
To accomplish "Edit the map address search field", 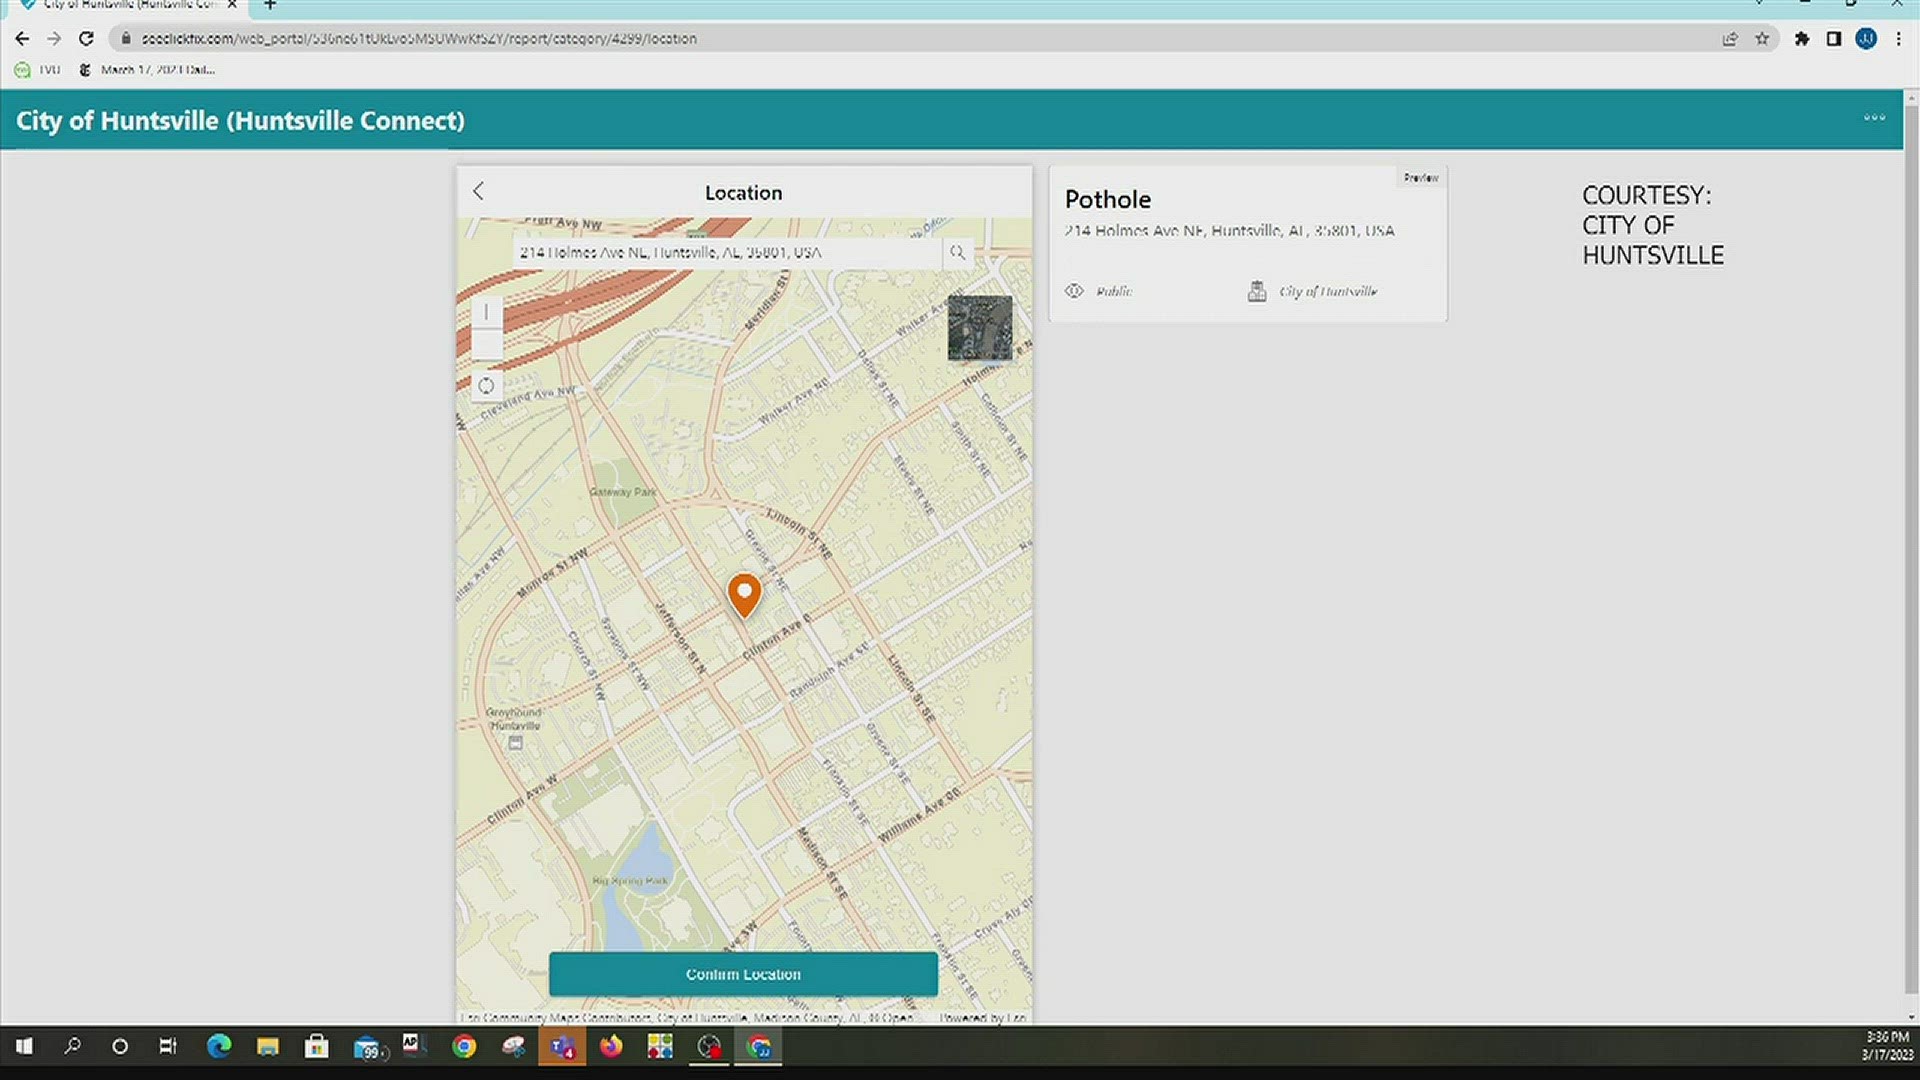I will (x=727, y=253).
